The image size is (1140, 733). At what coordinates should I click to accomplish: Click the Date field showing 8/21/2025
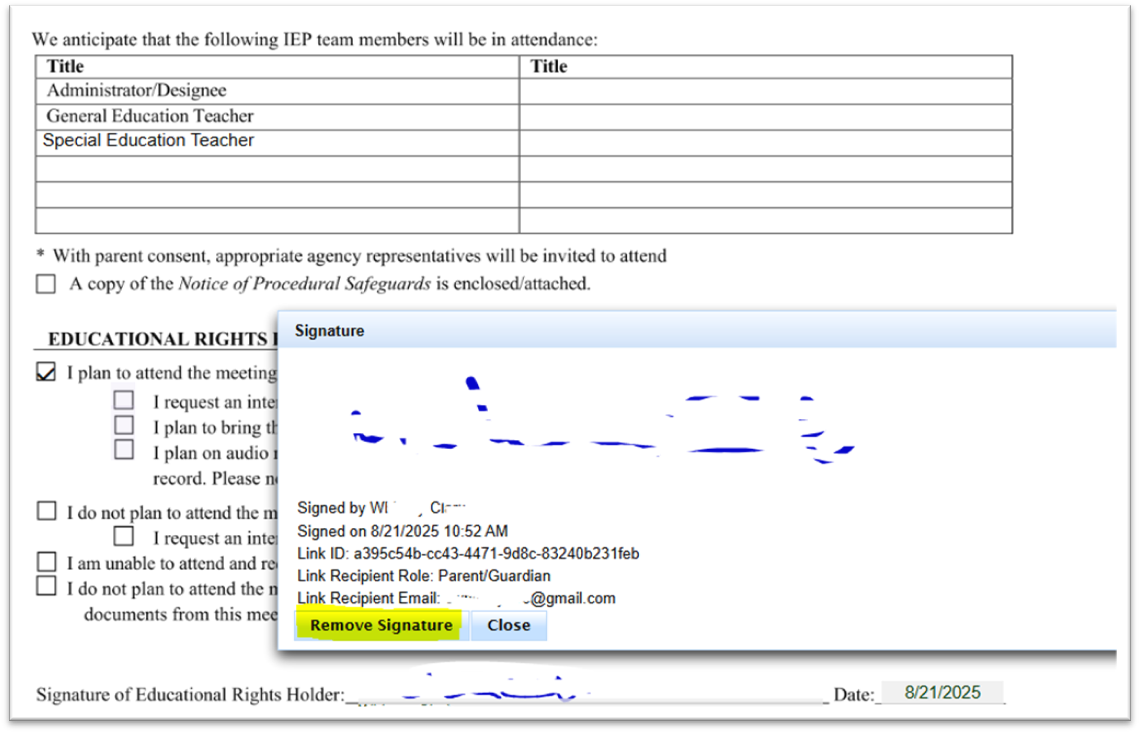tap(942, 693)
